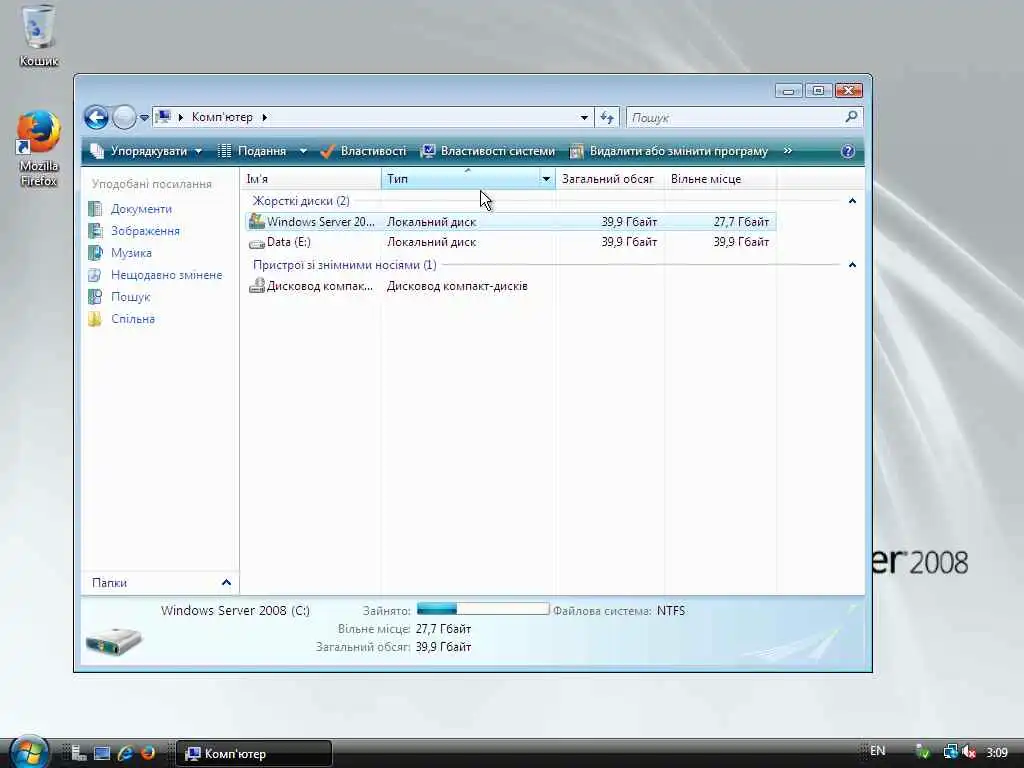Expand arrow after Комп'ютер breadcrumb
Screen dimensions: 1024x768
tap(264, 118)
